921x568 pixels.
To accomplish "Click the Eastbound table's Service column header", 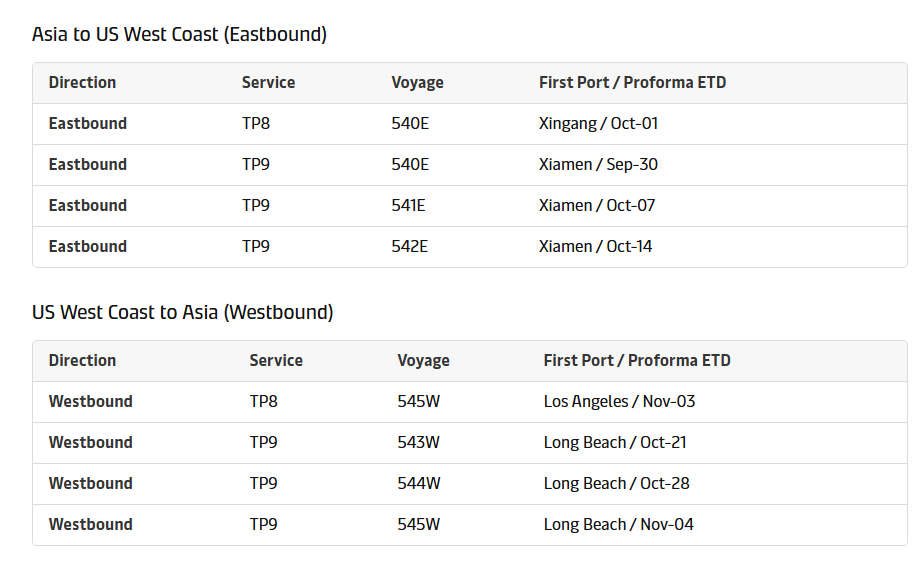I will (268, 83).
